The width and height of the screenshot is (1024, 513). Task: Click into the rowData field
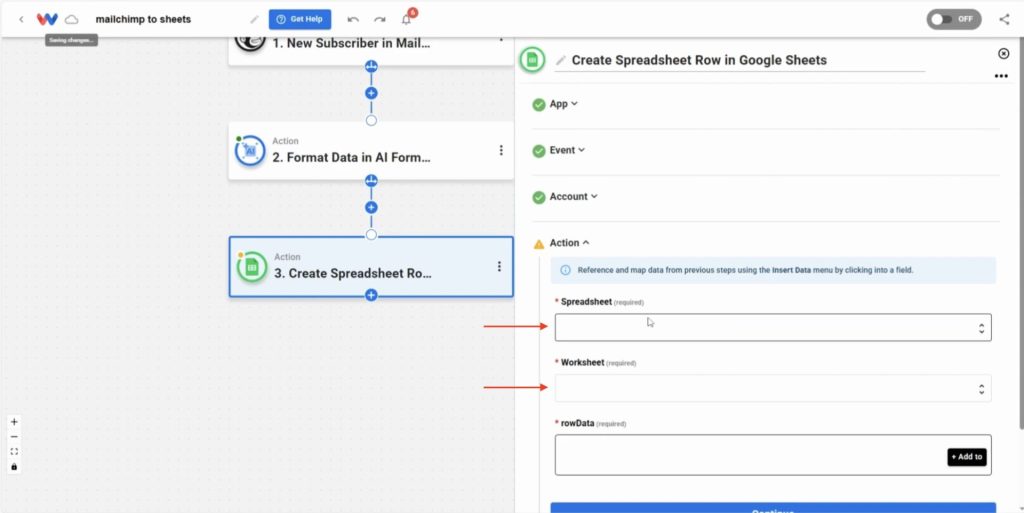[x=773, y=455]
